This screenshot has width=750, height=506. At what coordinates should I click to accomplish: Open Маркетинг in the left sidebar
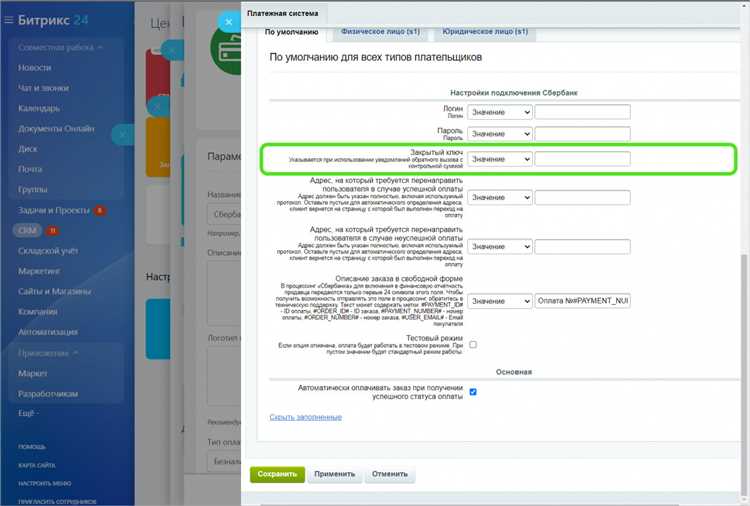tap(39, 271)
